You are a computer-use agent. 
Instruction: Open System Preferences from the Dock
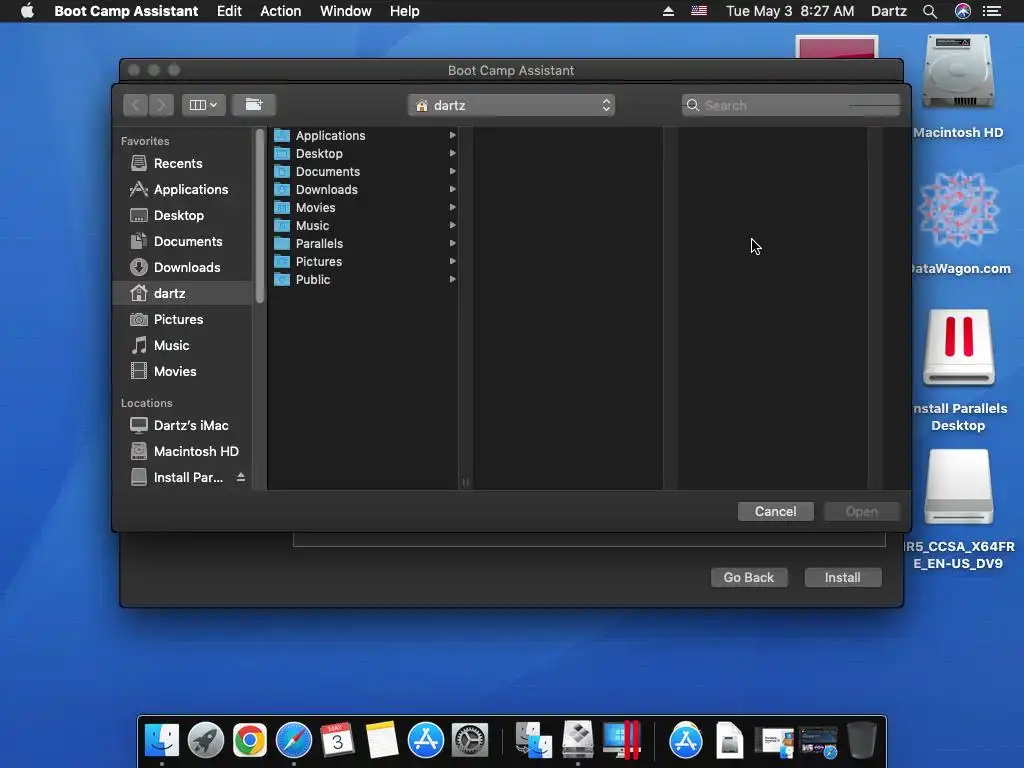[470, 740]
